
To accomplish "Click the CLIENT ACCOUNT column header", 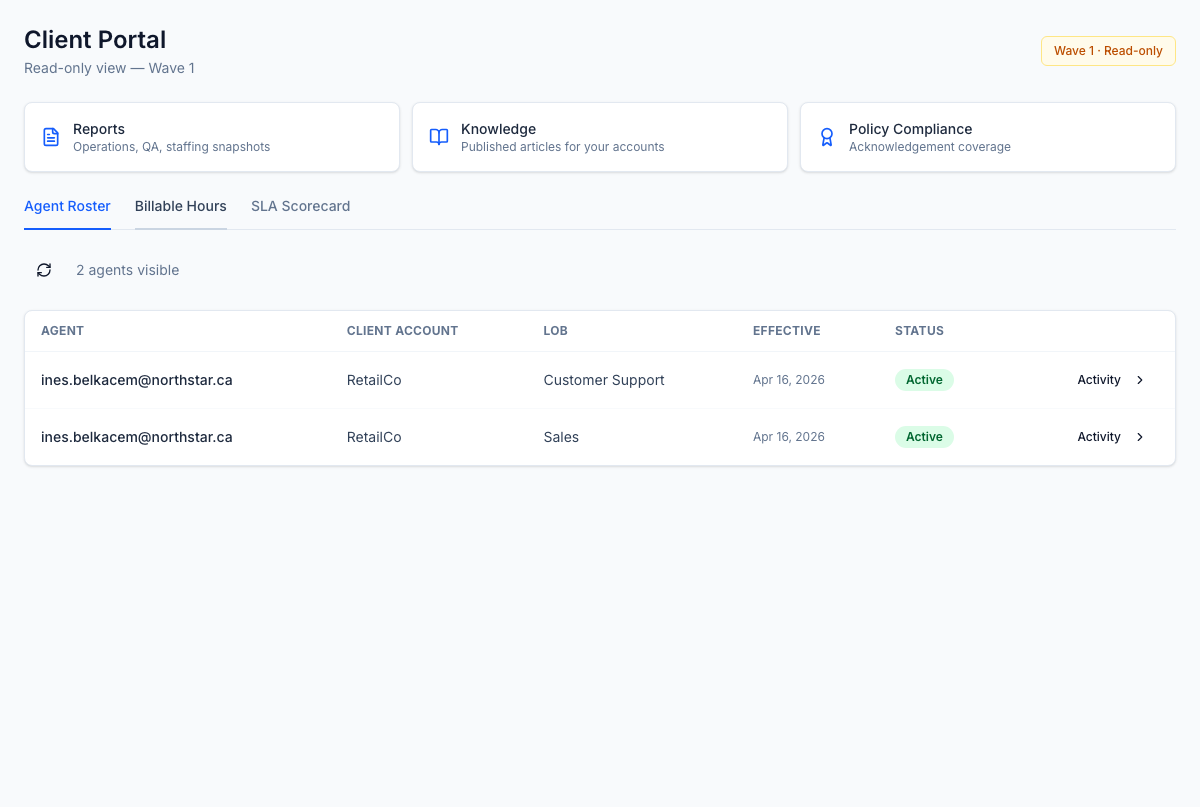I will pyautogui.click(x=402, y=331).
